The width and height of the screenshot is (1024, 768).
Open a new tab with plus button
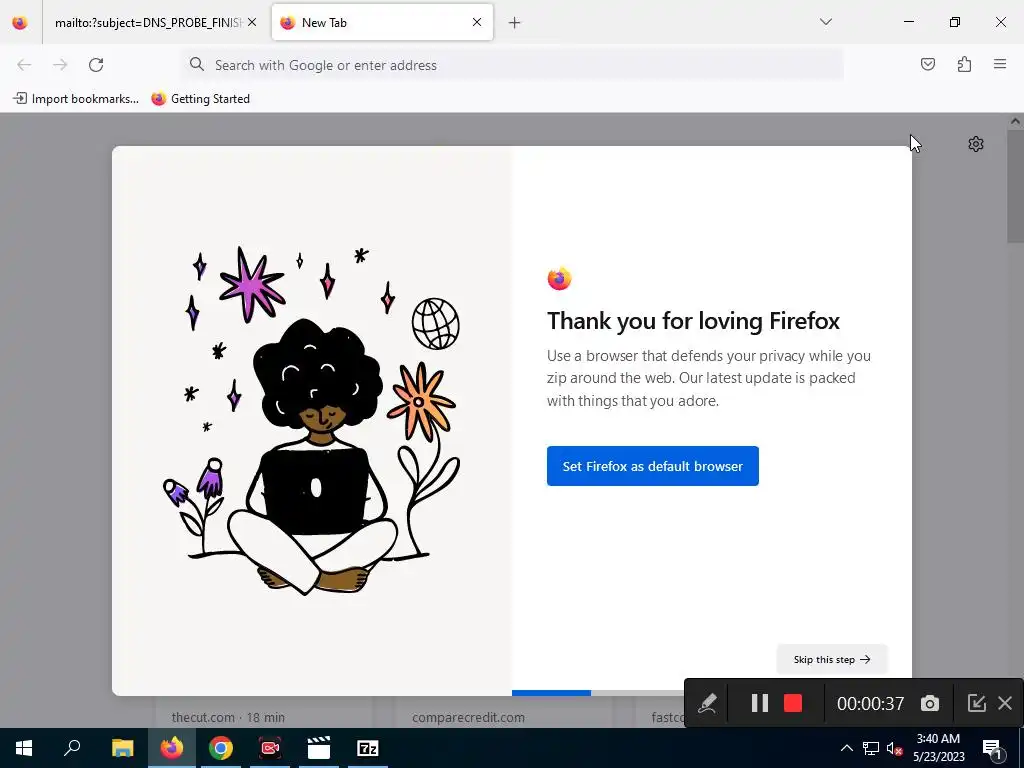coord(515,23)
